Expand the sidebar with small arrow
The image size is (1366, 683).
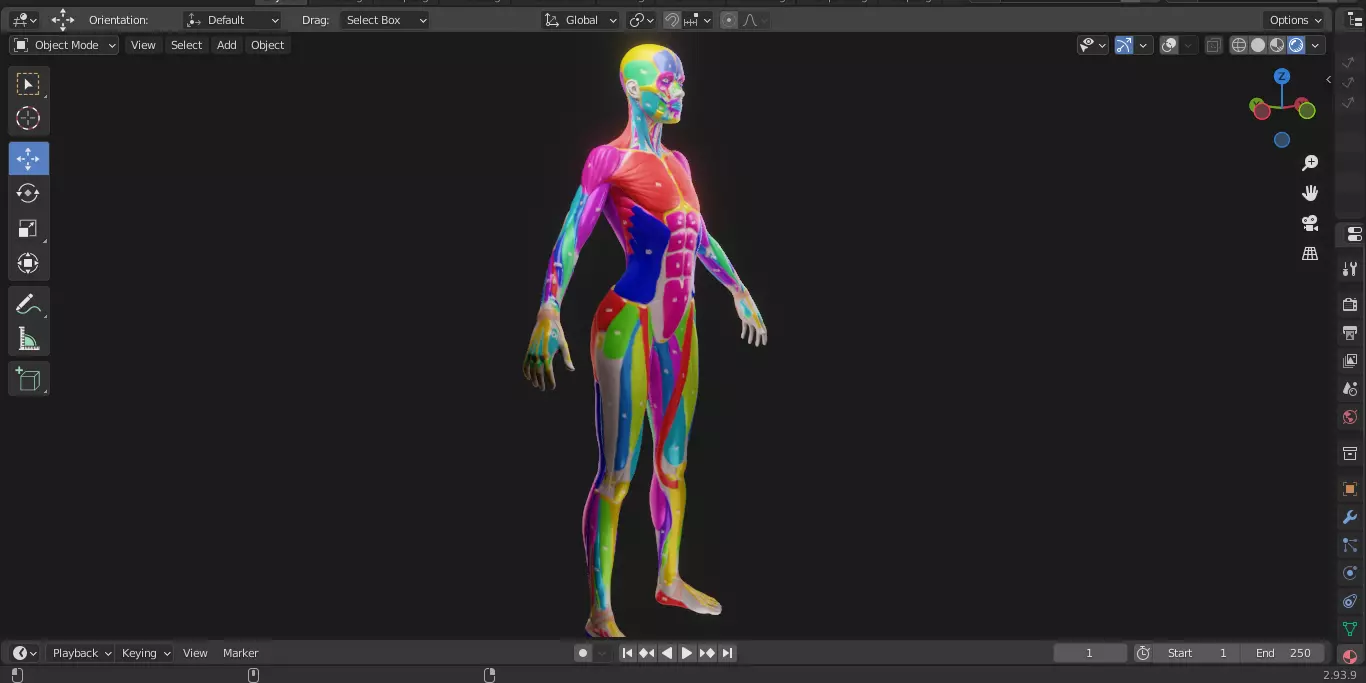[x=1328, y=79]
